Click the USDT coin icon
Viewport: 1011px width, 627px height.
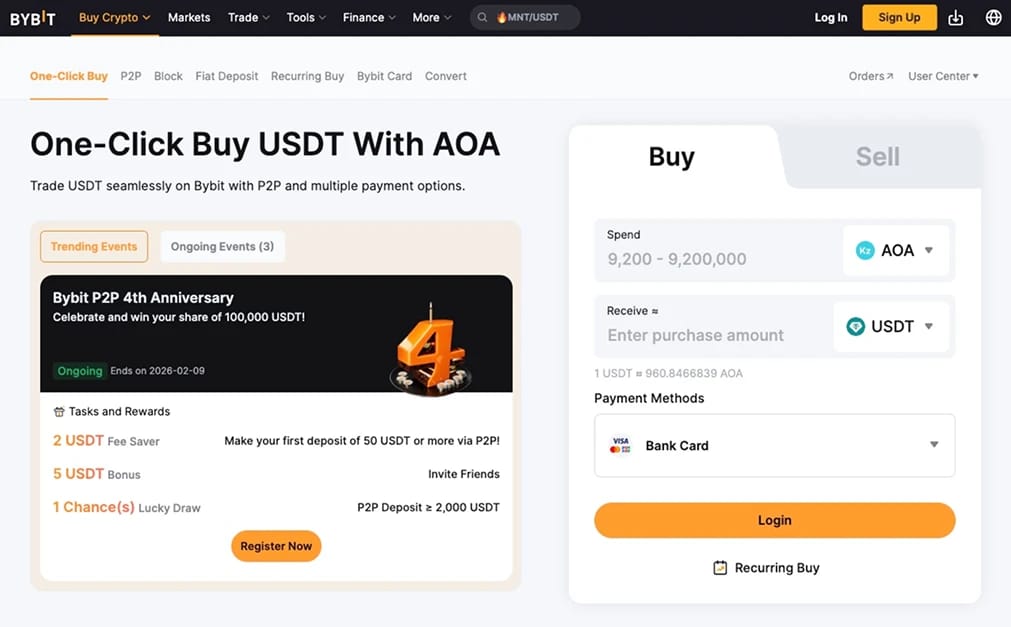[x=856, y=326]
